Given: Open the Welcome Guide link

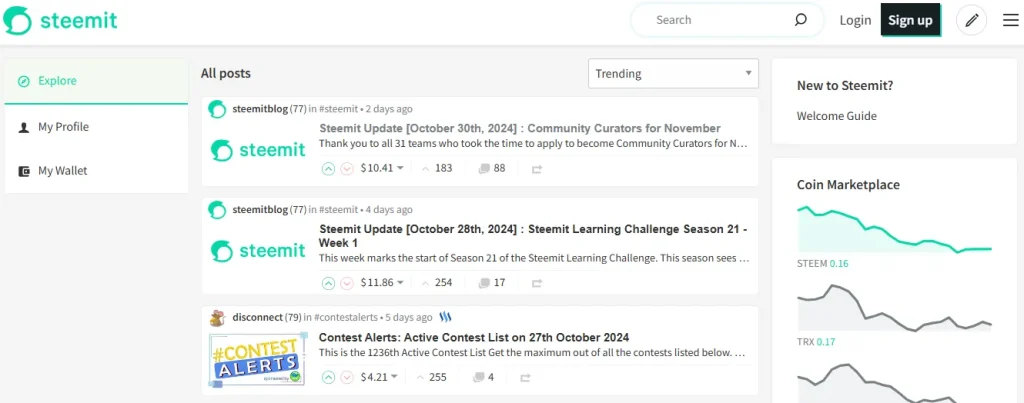Looking at the screenshot, I should [x=837, y=116].
